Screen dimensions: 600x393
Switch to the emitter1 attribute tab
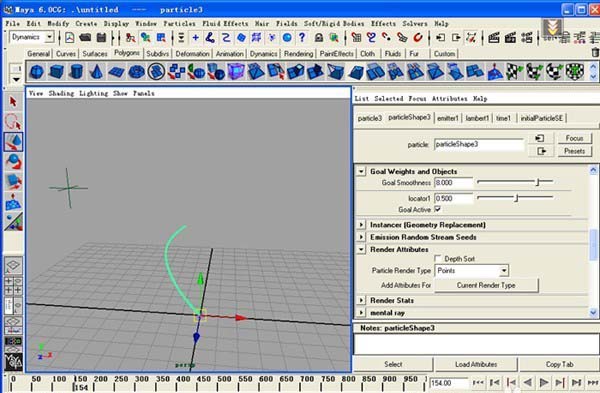pos(447,118)
